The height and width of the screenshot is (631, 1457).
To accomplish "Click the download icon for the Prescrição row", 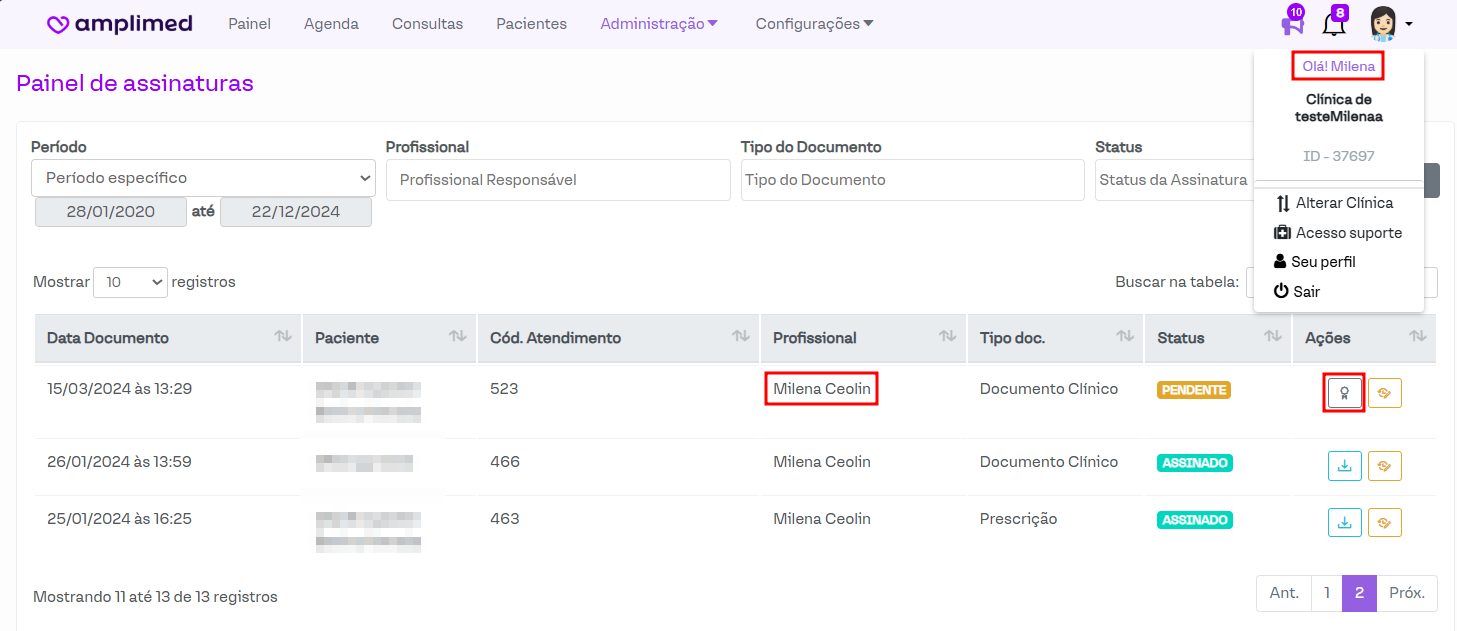I will tap(1344, 522).
